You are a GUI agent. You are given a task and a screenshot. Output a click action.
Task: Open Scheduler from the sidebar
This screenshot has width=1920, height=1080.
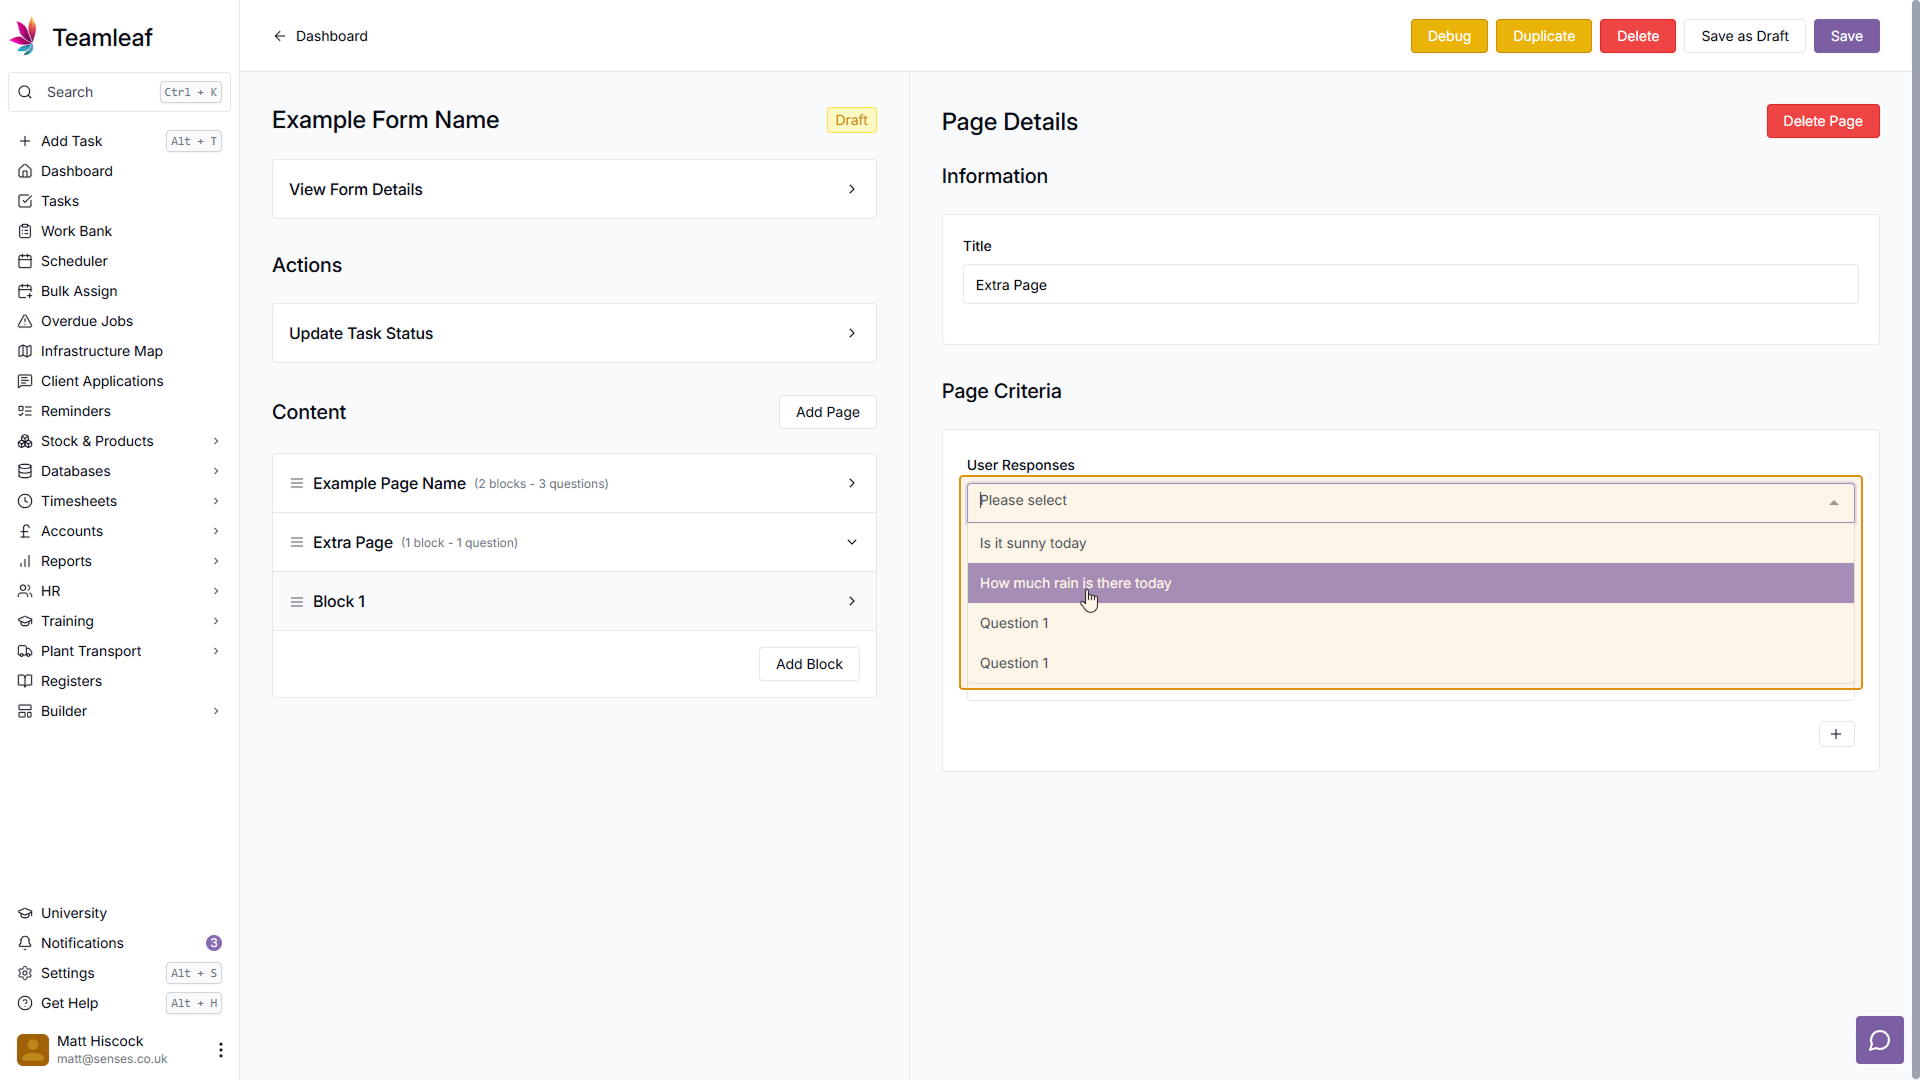[74, 261]
